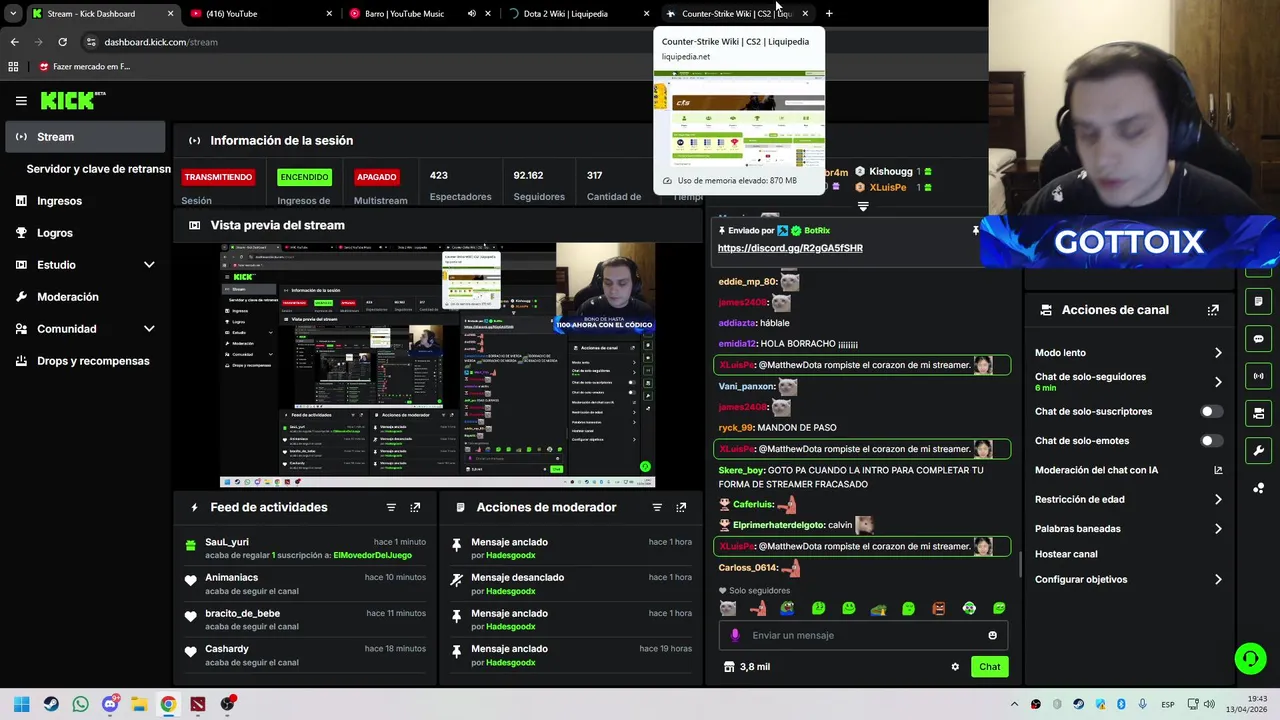Open the chat bubble icon in right rail
Viewport: 1280px width, 720px height.
pos(1259,339)
